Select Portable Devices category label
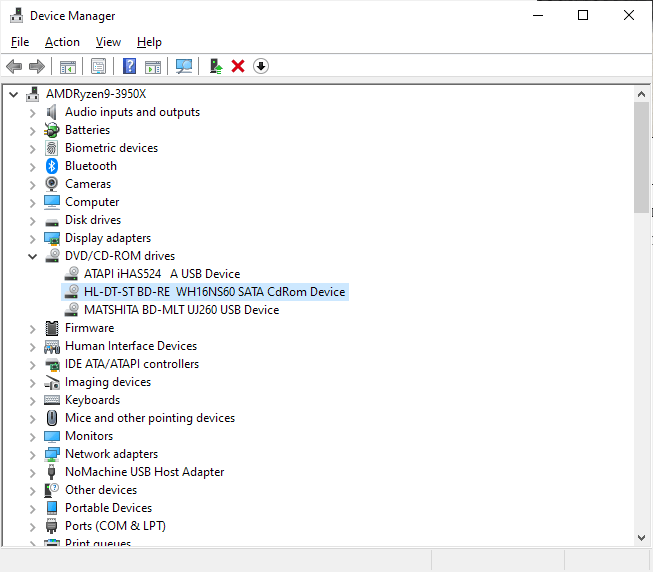Screen dimensions: 653x572 click(x=108, y=508)
